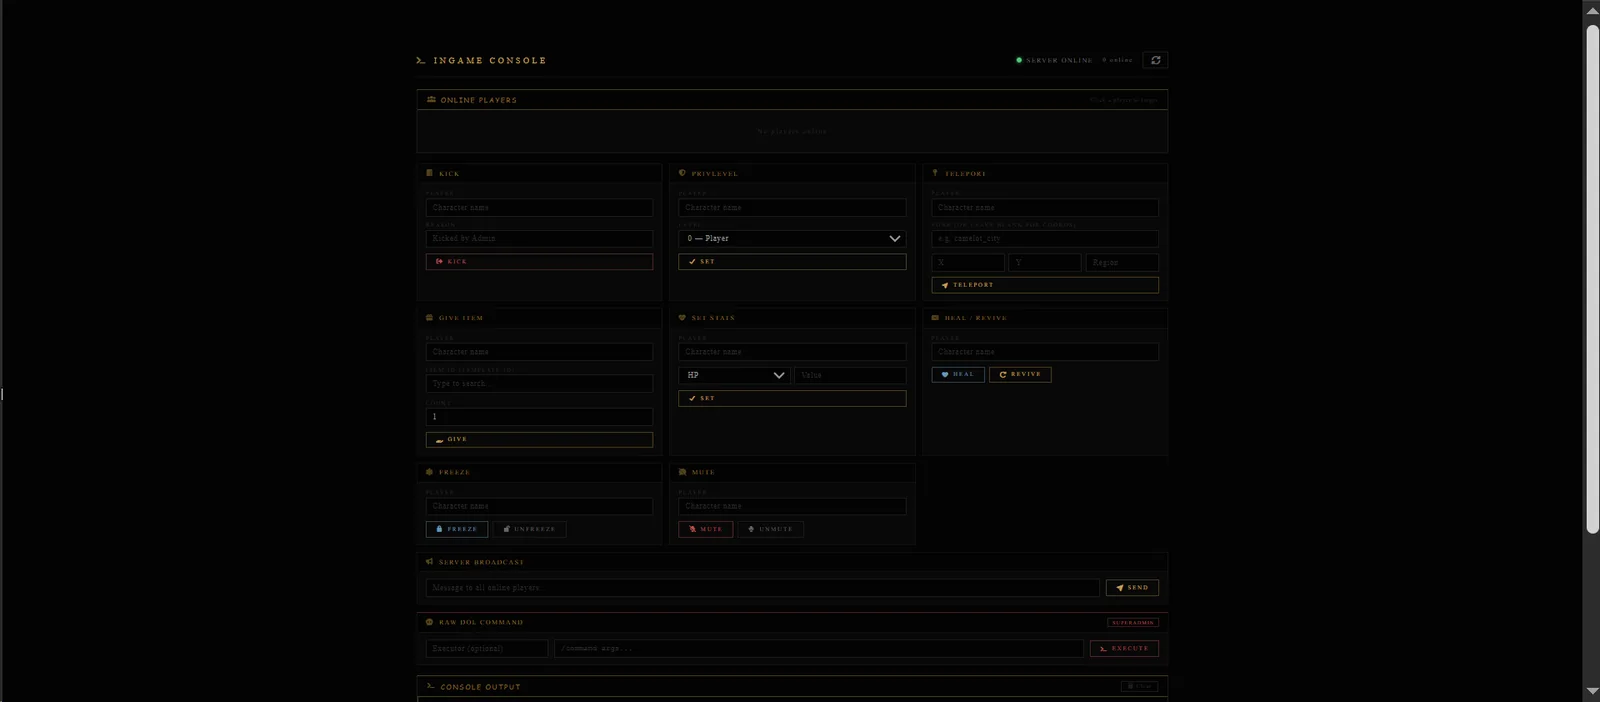This screenshot has height=702, width=1600.
Task: Focus the Executor (optional) field
Action: coord(487,648)
